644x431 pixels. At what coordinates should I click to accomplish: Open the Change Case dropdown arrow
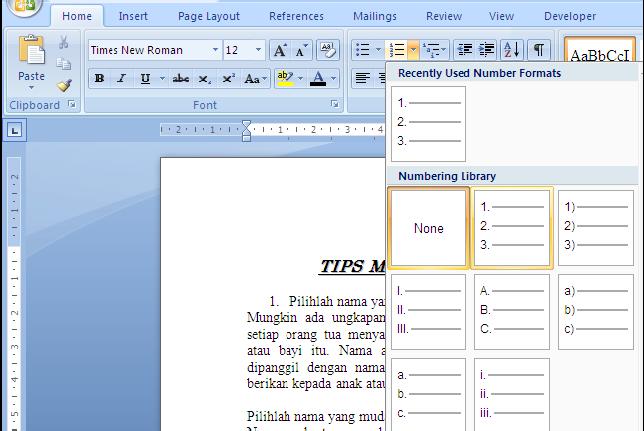(264, 78)
